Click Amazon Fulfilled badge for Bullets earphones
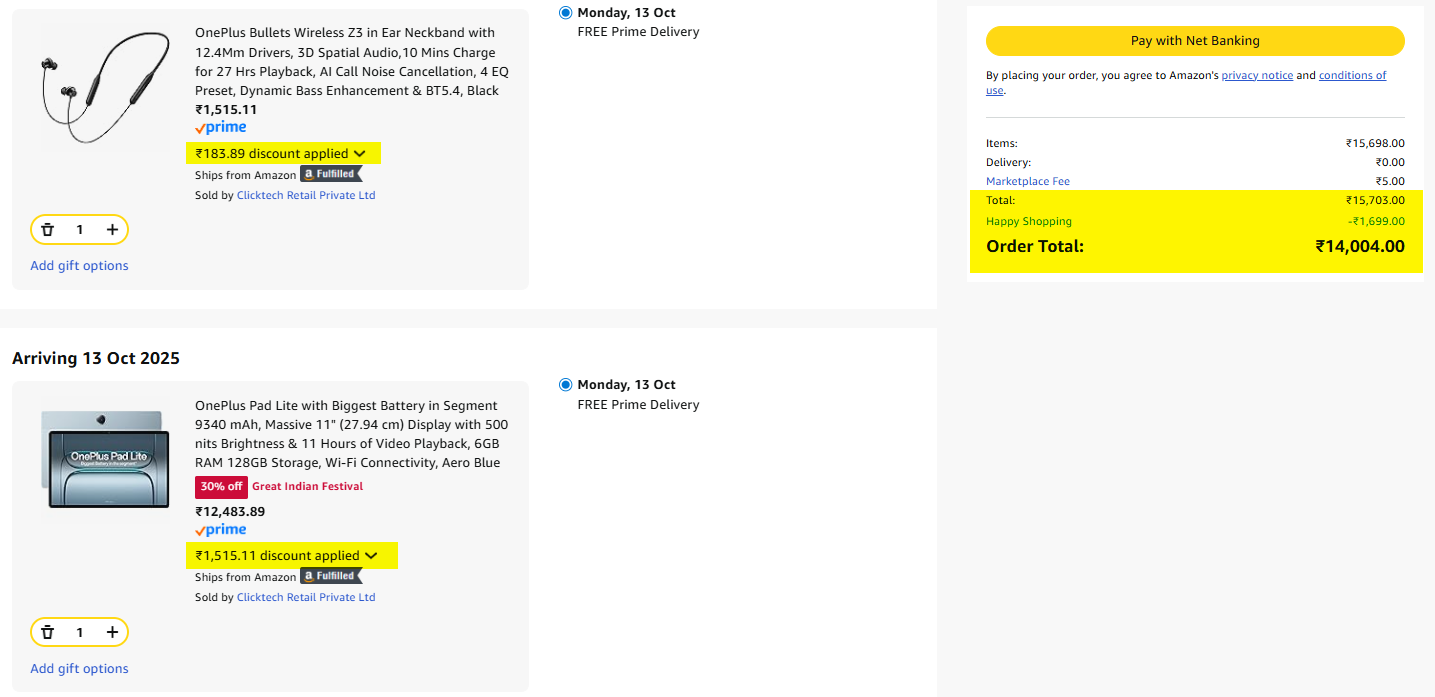 [331, 174]
